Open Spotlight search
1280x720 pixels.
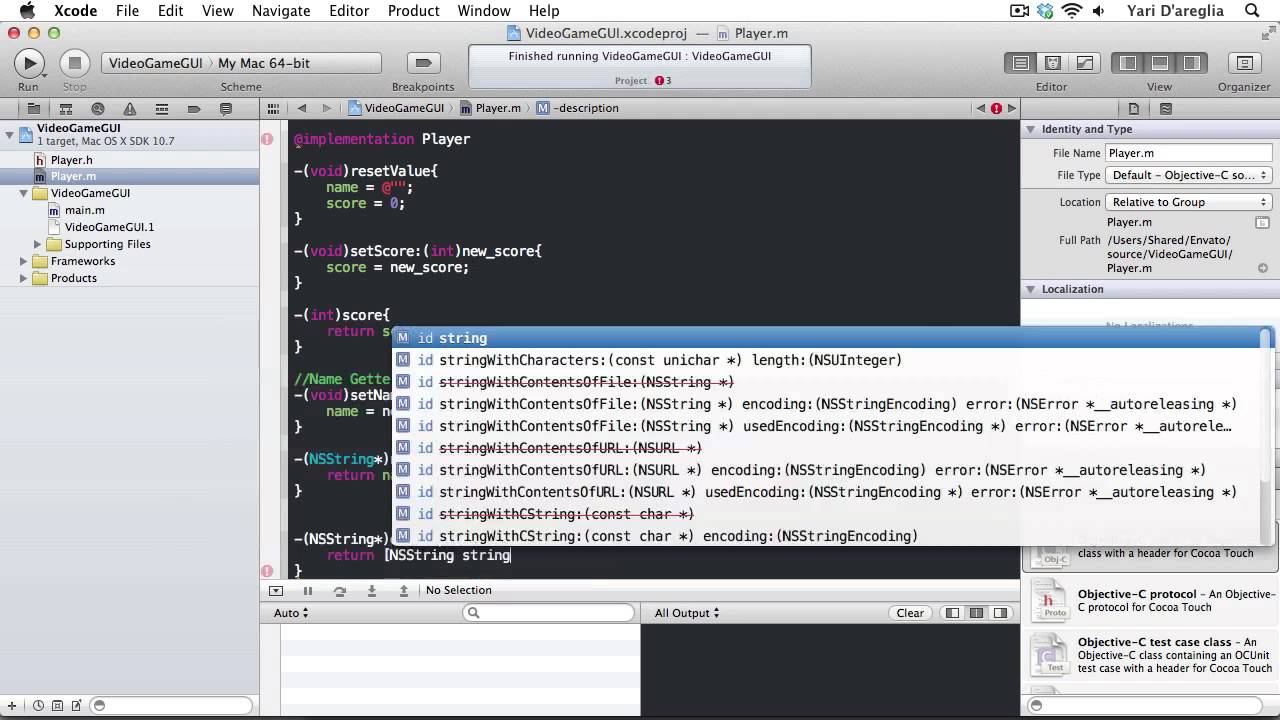point(1252,11)
